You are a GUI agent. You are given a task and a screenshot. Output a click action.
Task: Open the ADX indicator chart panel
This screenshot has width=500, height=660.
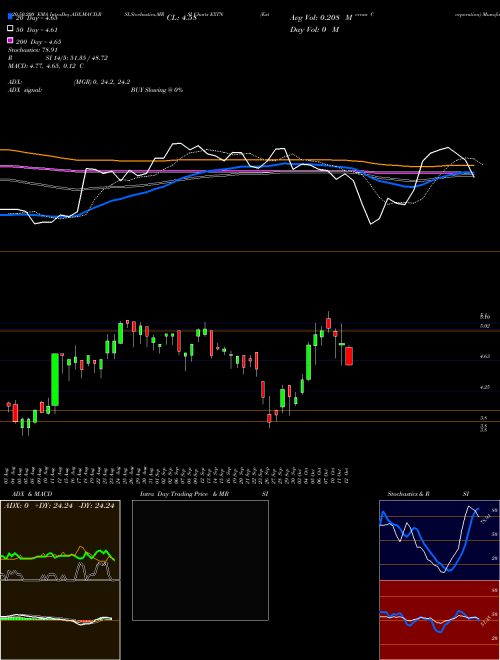(60, 540)
